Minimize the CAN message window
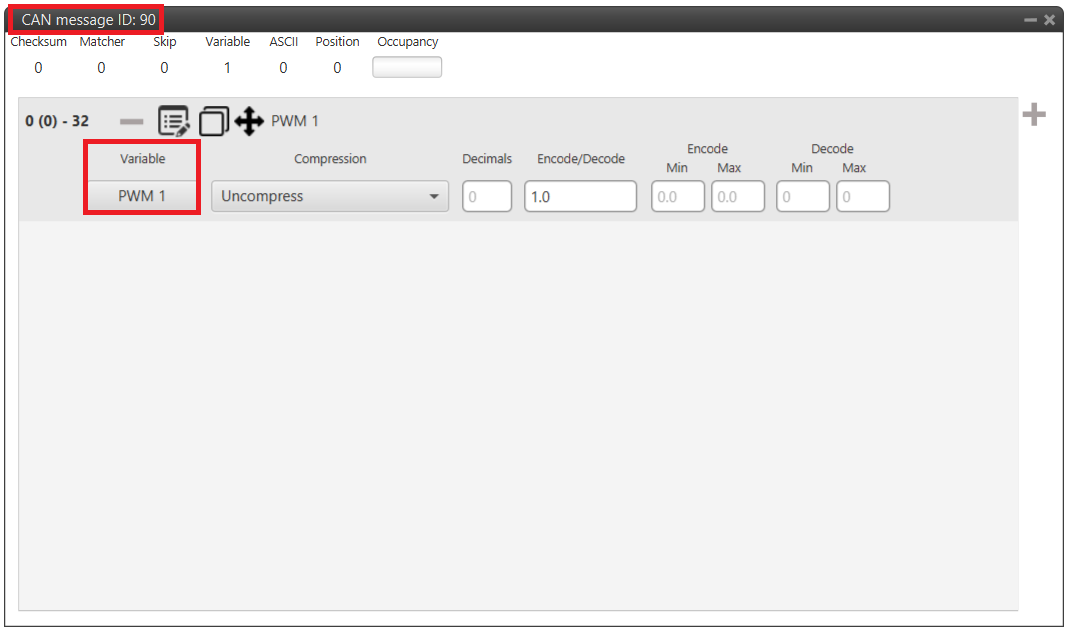 pyautogui.click(x=1030, y=20)
